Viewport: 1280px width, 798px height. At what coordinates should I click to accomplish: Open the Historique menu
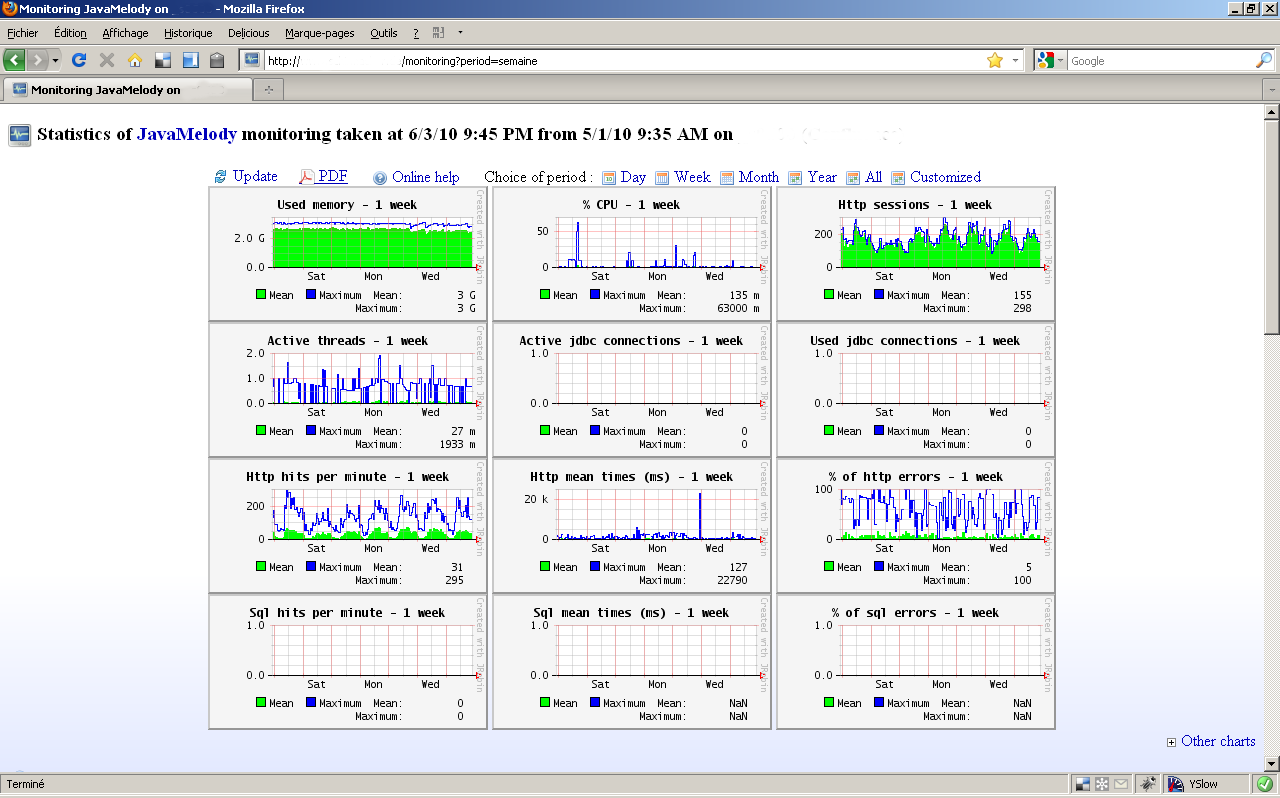(x=188, y=33)
